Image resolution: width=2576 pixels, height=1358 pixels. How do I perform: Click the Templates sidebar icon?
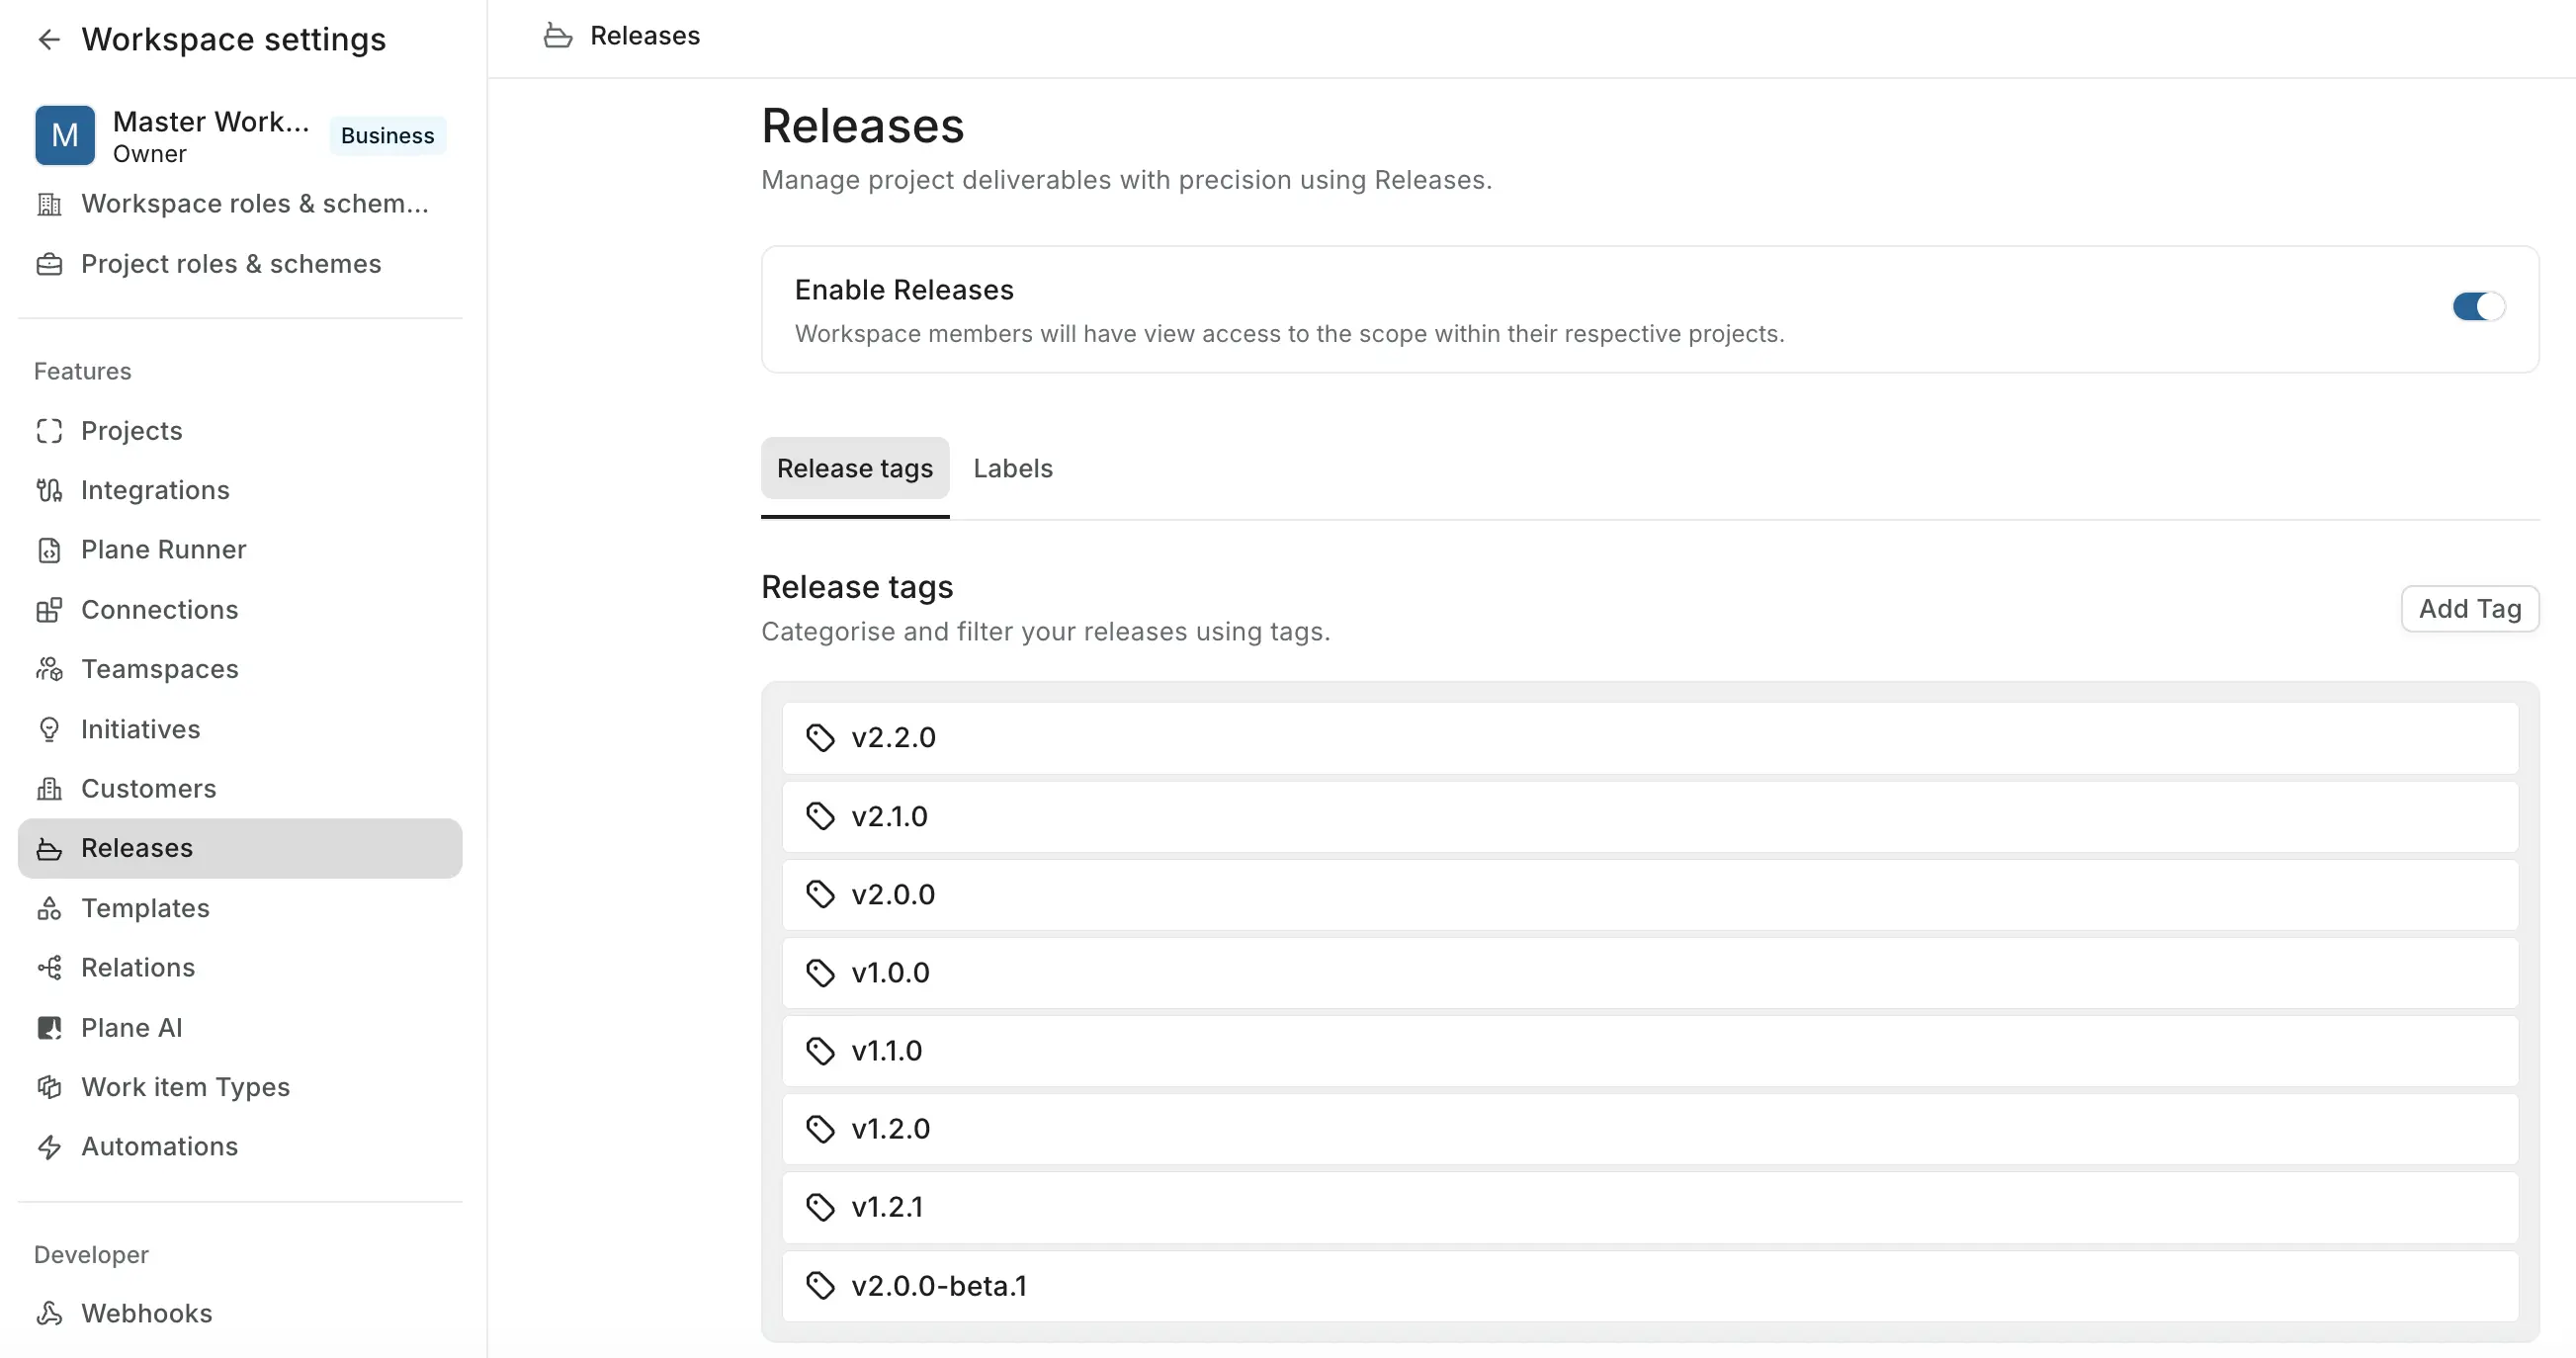point(49,908)
